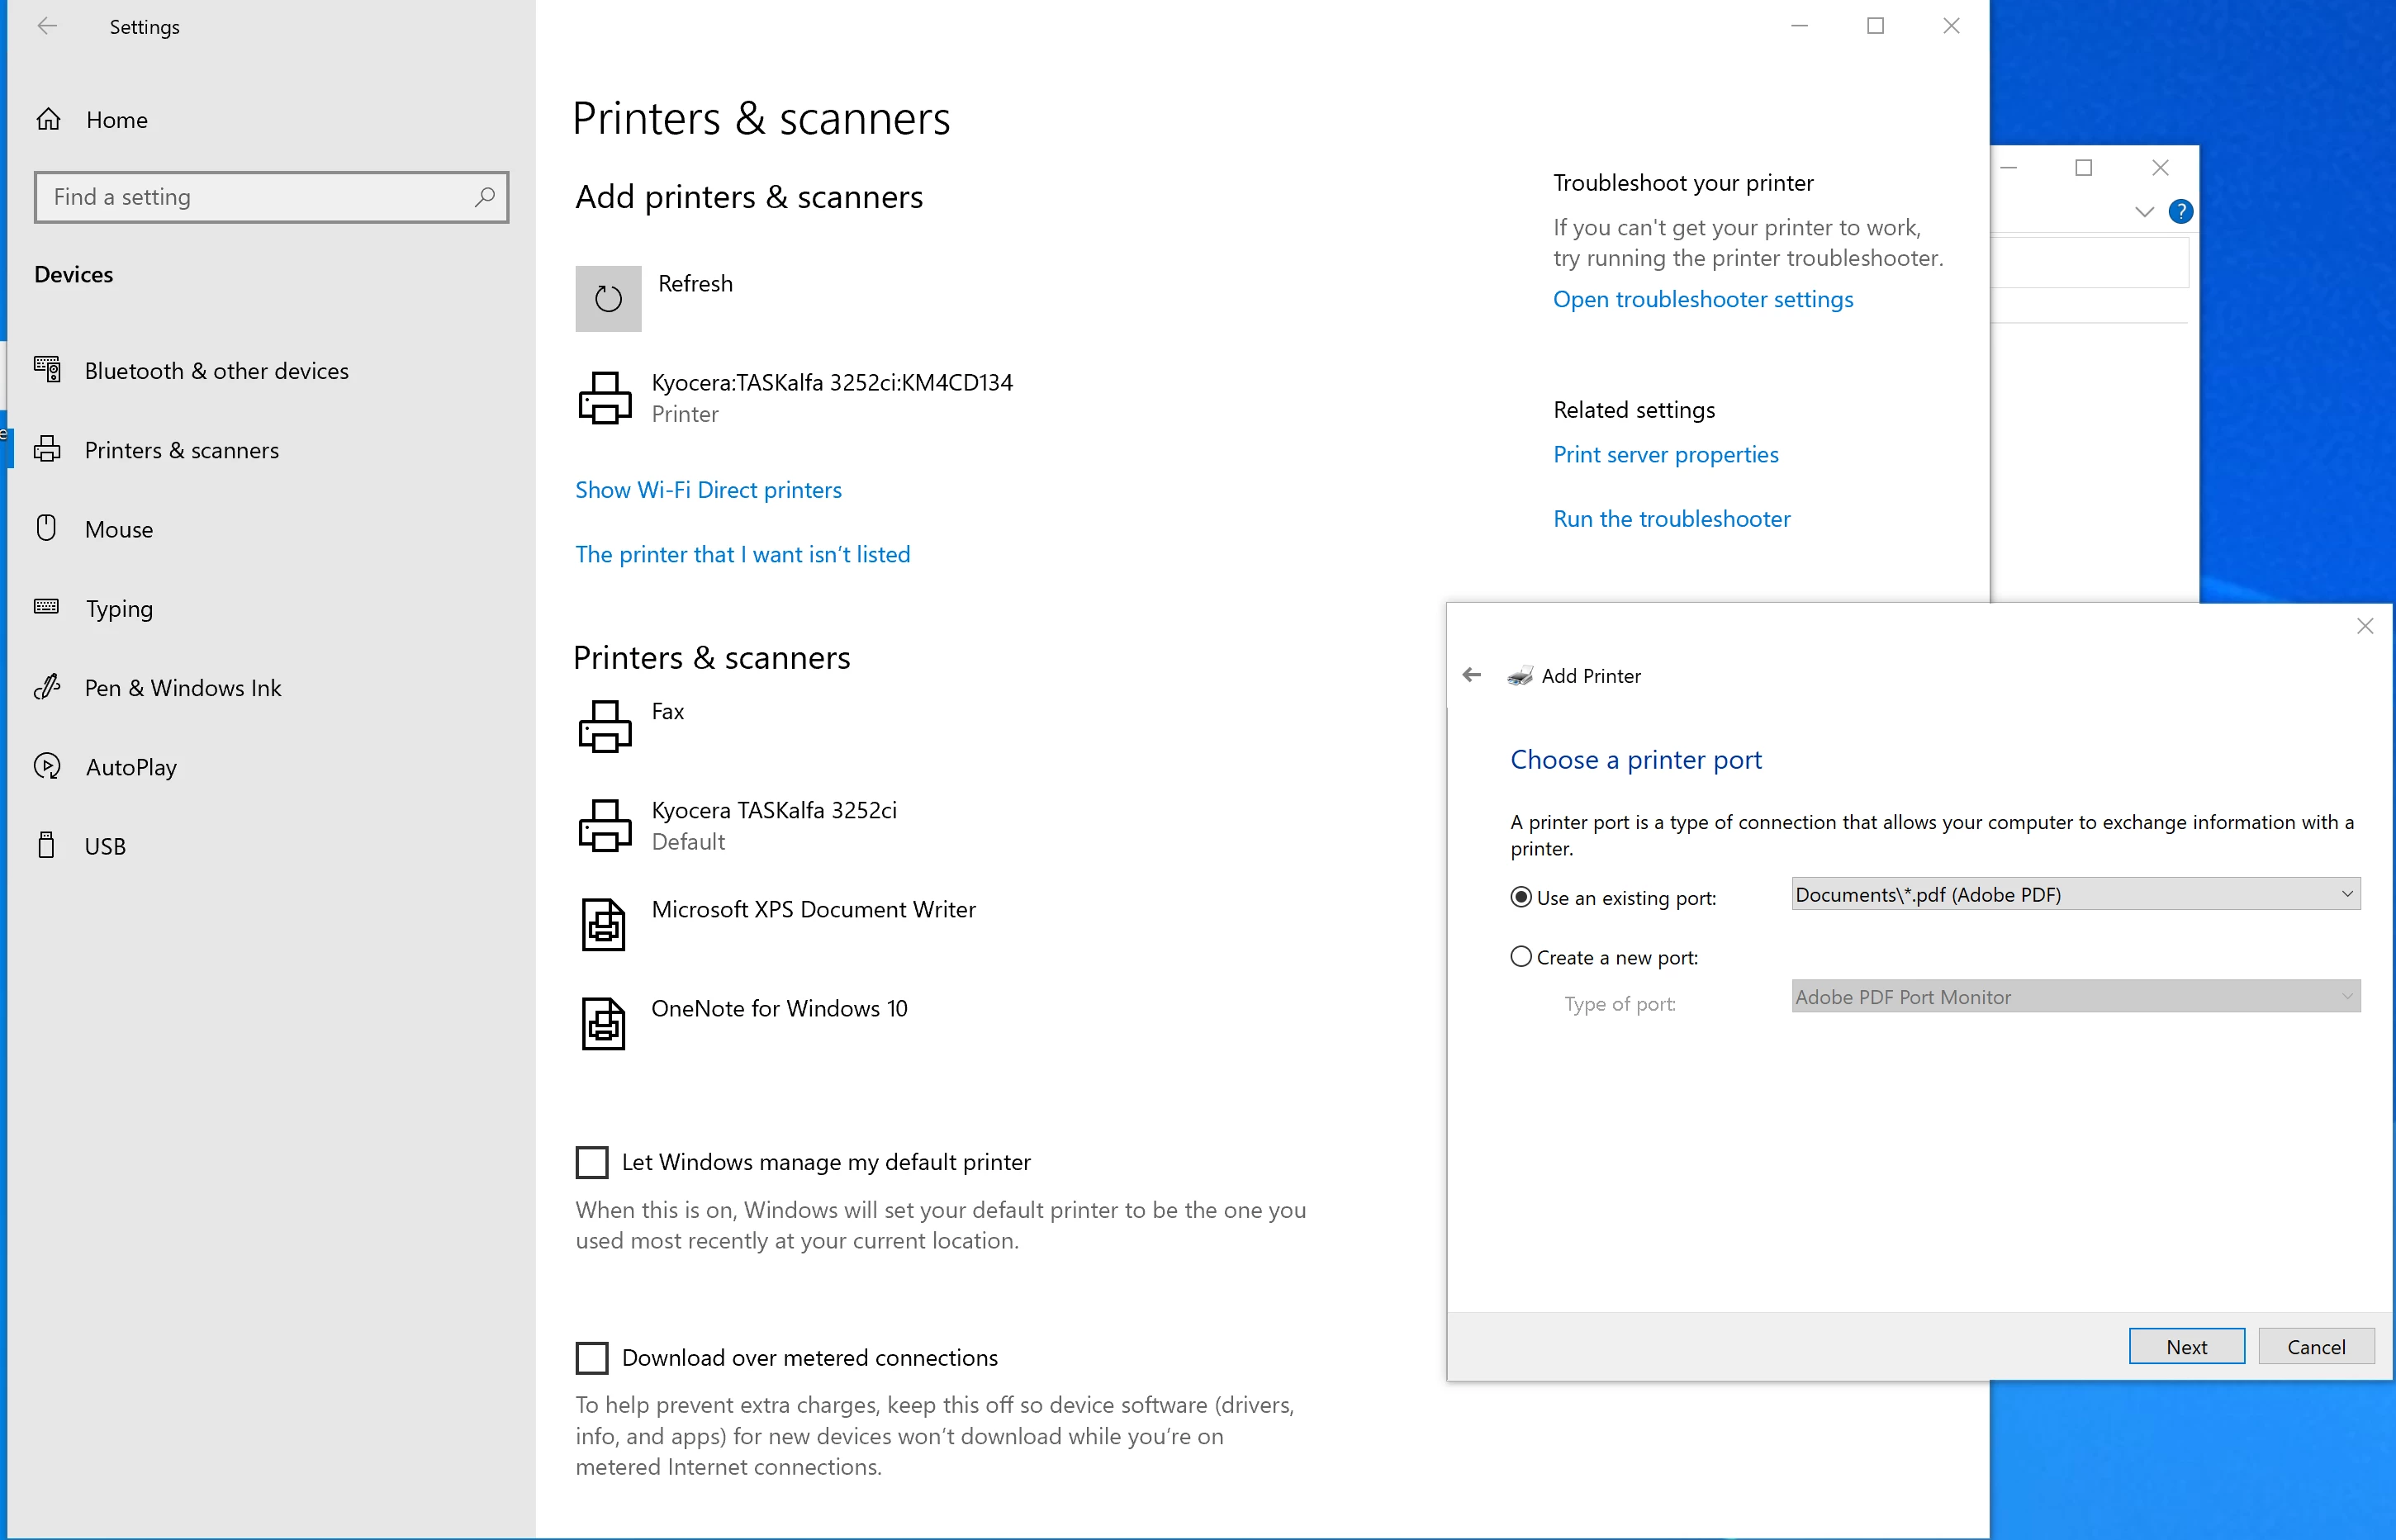Select Use an existing port radio button
2396x1540 pixels.
click(1521, 897)
